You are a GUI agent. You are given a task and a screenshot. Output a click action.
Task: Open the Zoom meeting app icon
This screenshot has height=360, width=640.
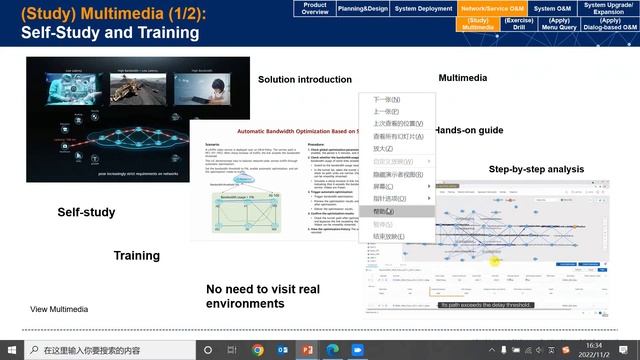pos(358,350)
